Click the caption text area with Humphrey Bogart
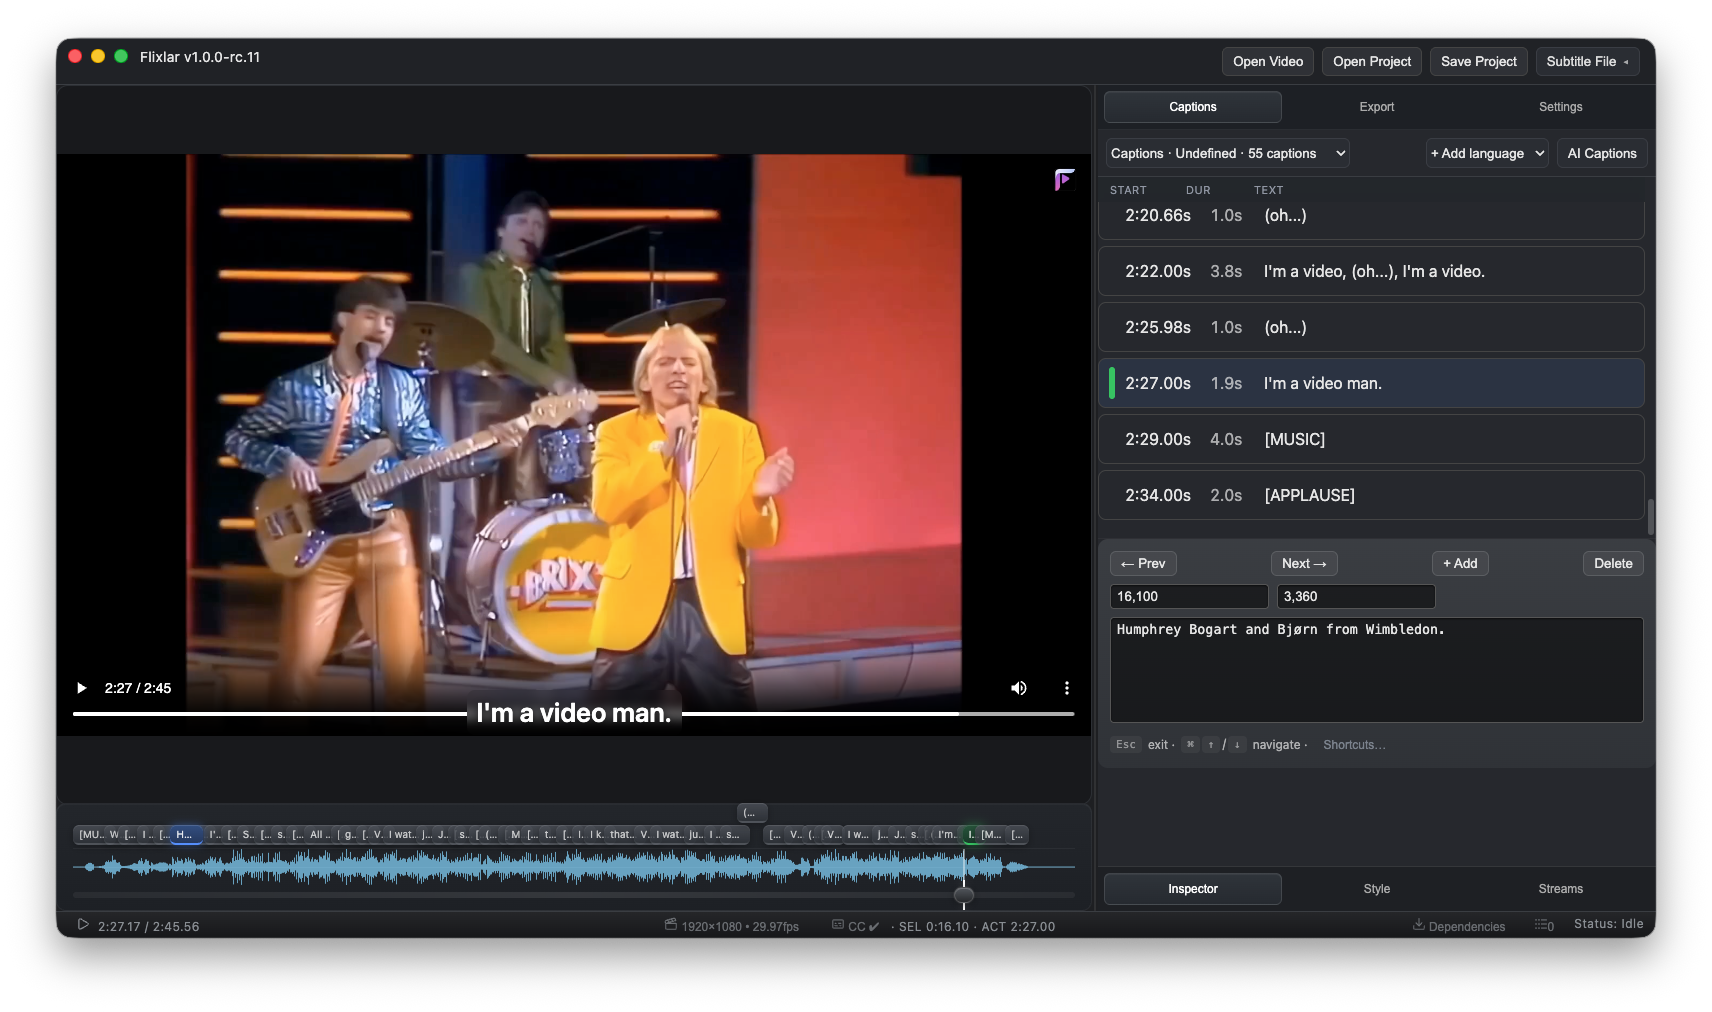 [x=1377, y=670]
